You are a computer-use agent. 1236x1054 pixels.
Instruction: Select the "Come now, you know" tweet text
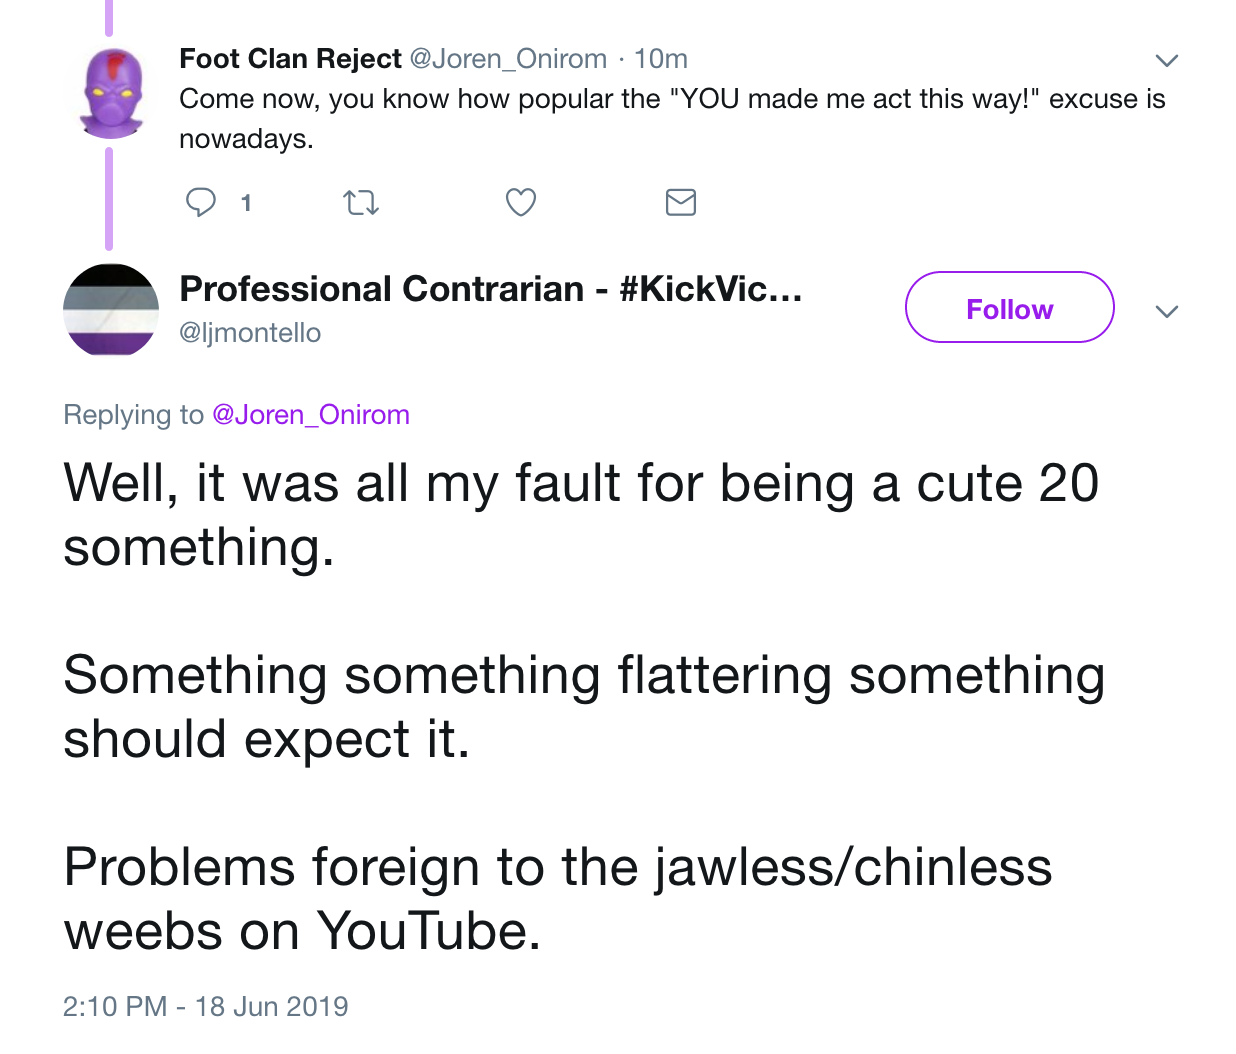tap(672, 119)
